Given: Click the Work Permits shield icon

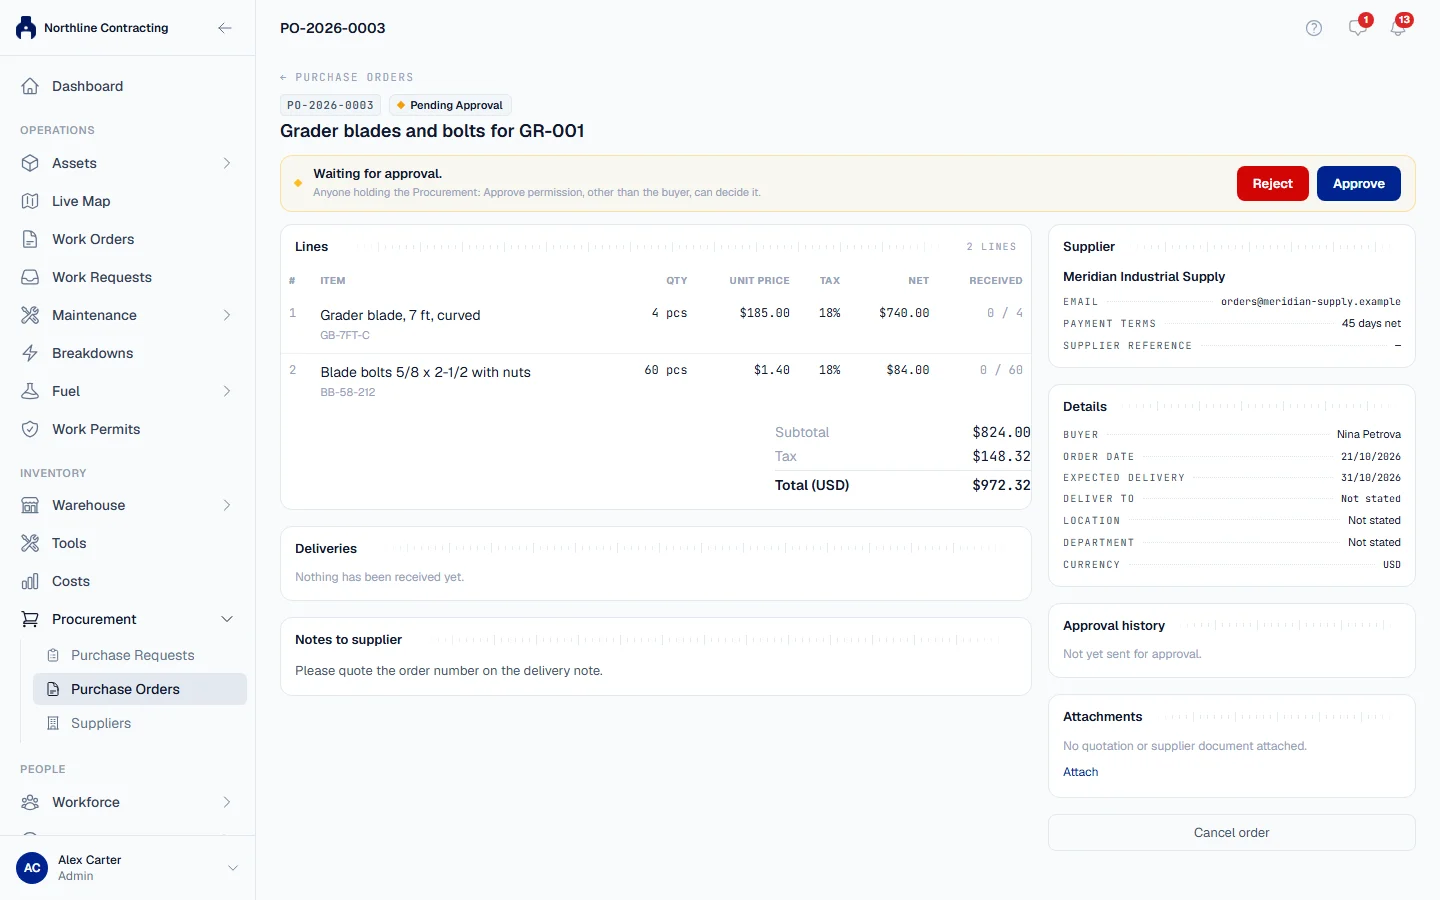Looking at the screenshot, I should point(30,429).
